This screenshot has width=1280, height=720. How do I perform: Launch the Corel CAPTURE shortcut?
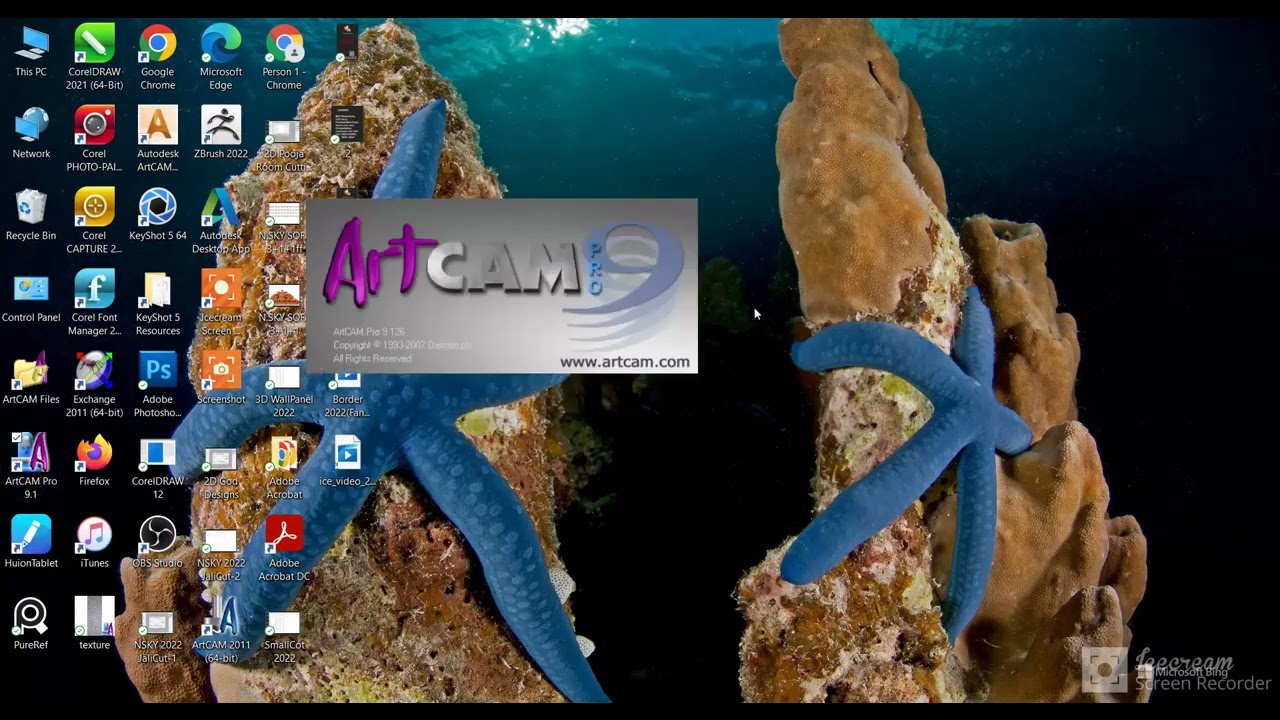pyautogui.click(x=95, y=221)
